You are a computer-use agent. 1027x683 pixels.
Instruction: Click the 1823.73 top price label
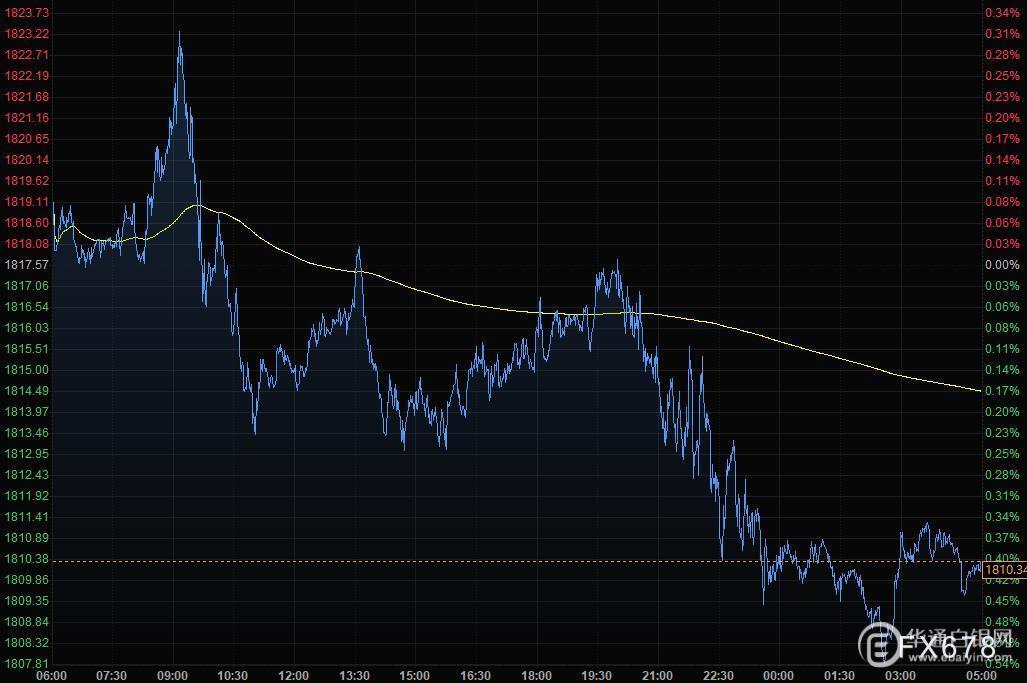(27, 13)
